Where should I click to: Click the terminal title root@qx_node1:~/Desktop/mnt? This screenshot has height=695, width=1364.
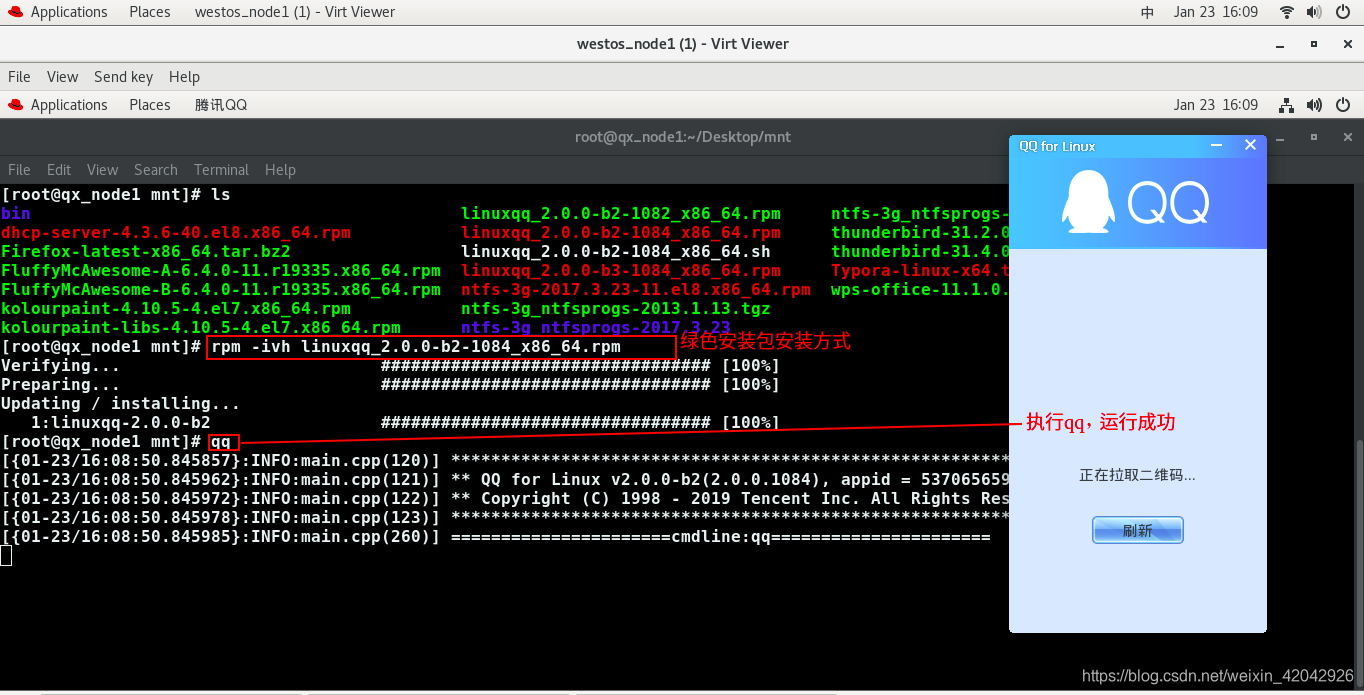683,136
